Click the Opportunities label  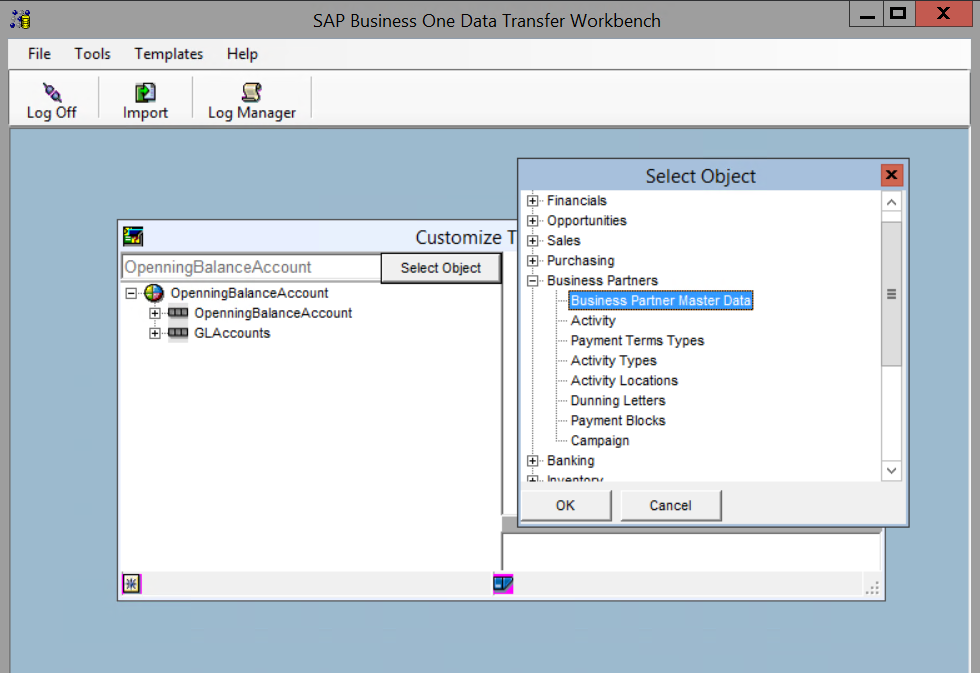(x=587, y=221)
